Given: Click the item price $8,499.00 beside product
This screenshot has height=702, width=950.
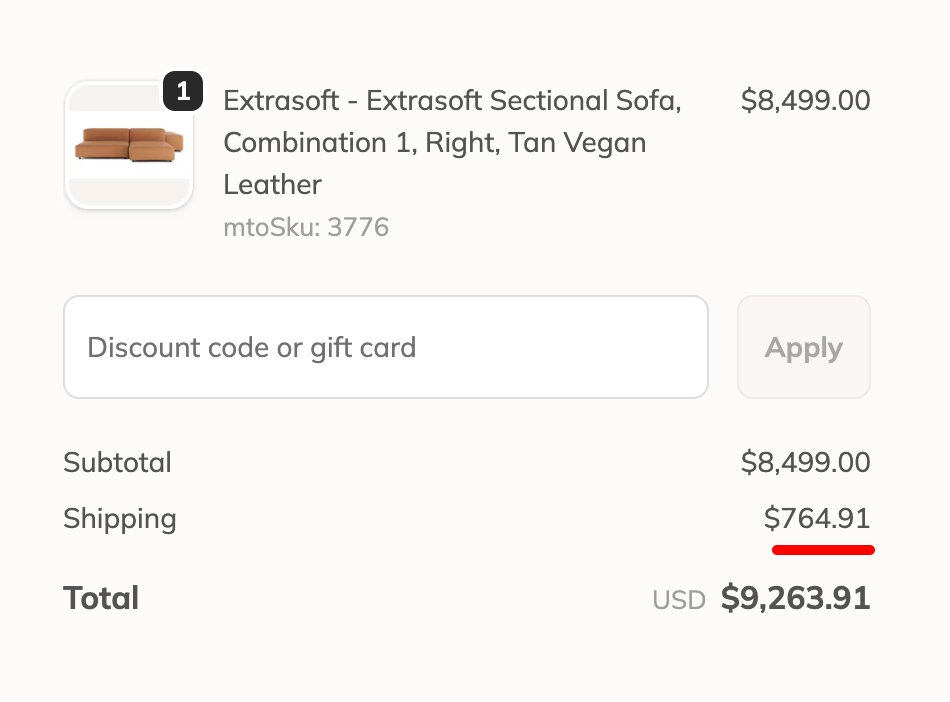Looking at the screenshot, I should [805, 101].
